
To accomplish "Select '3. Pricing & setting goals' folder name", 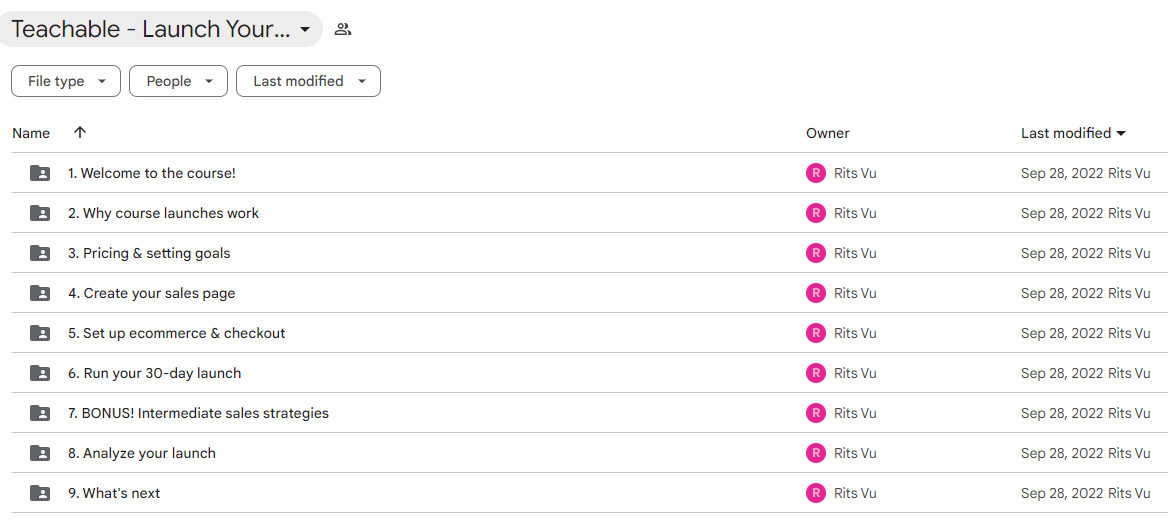I will click(149, 253).
